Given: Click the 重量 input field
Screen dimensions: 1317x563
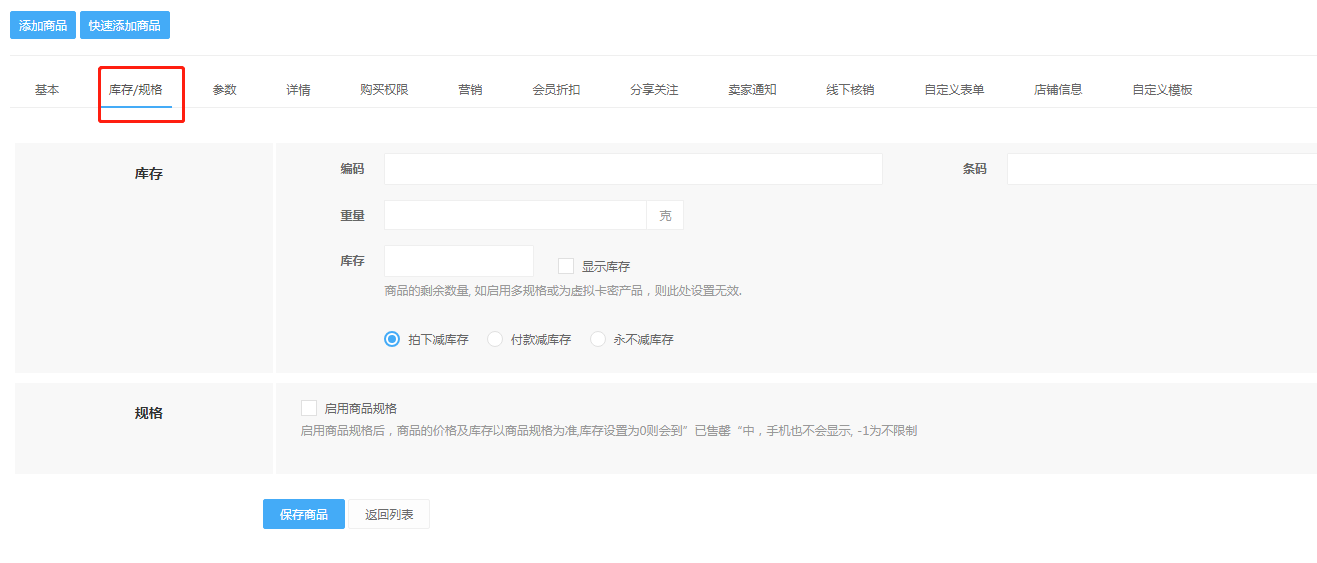Looking at the screenshot, I should (515, 215).
